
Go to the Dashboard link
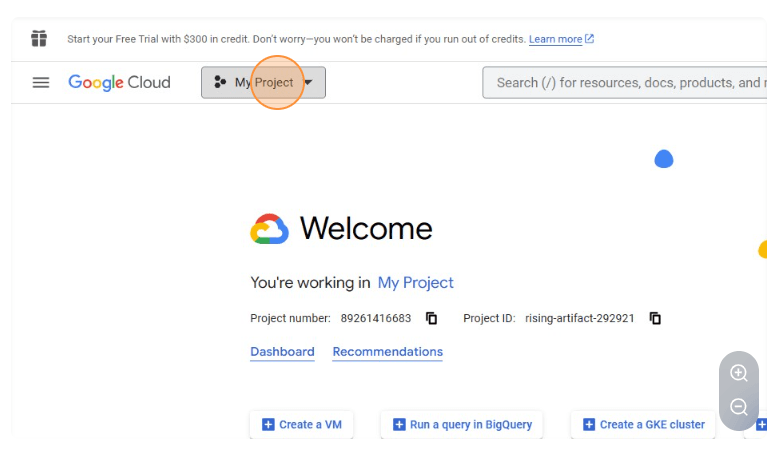282,352
